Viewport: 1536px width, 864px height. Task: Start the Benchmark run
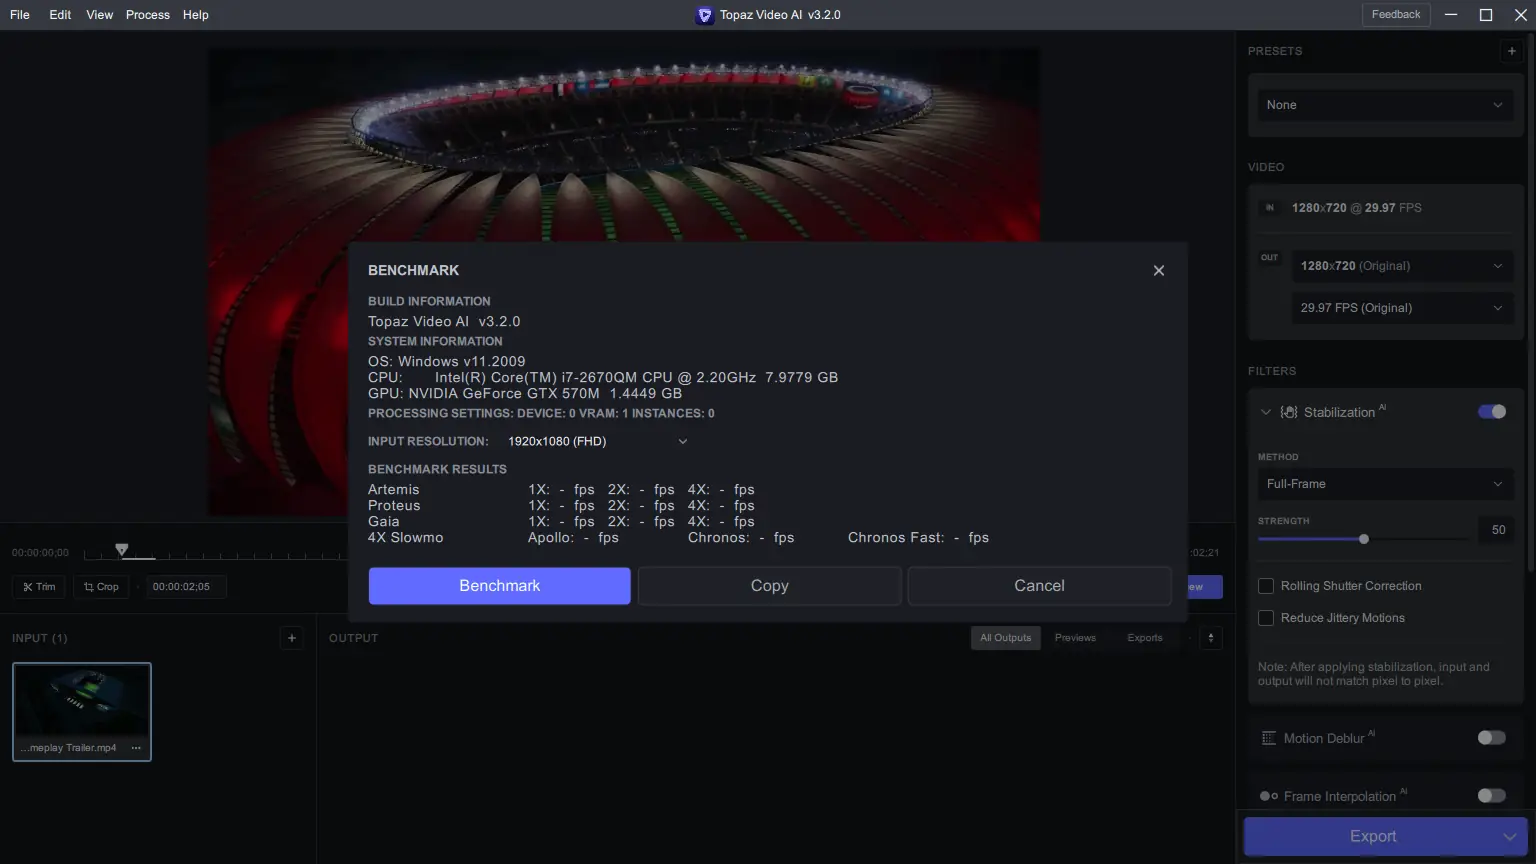coord(500,586)
